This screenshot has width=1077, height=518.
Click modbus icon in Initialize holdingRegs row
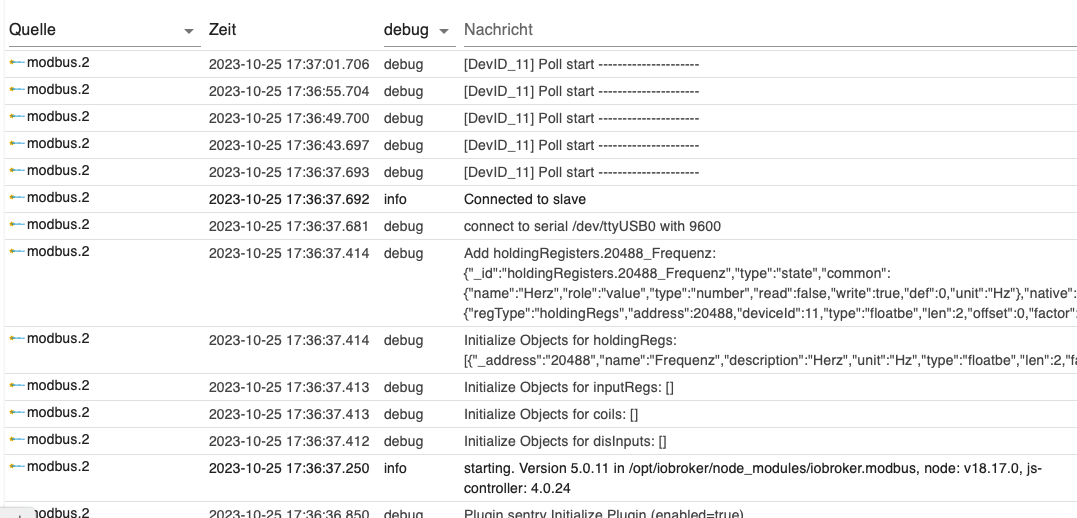click(17, 339)
